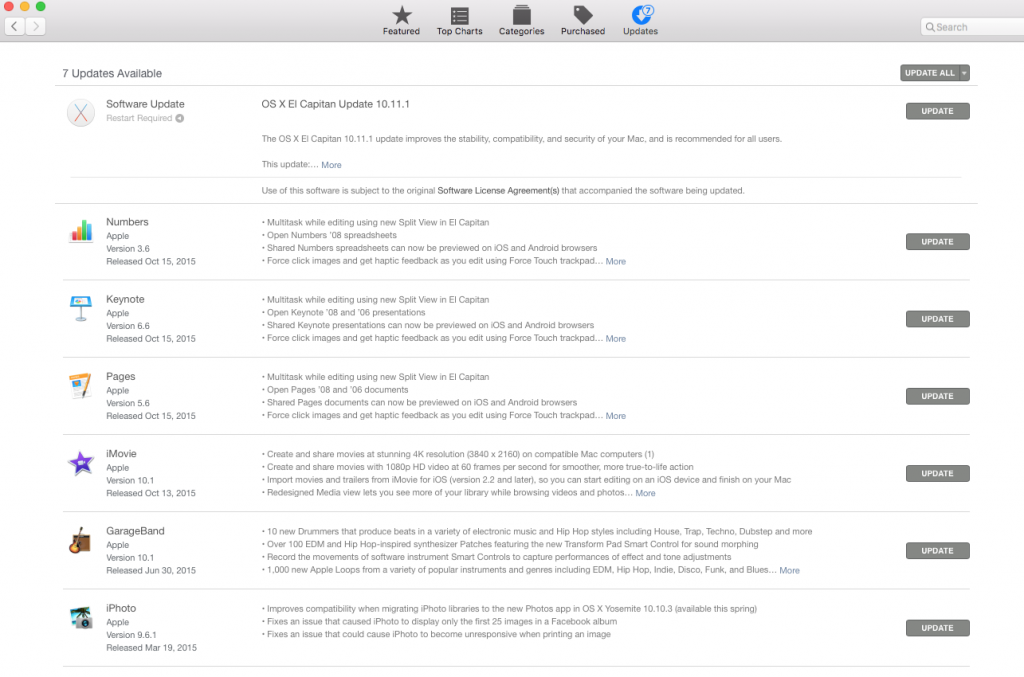Select the Purchased tab label
Viewport: 1024px width, 677px height.
pyautogui.click(x=583, y=31)
